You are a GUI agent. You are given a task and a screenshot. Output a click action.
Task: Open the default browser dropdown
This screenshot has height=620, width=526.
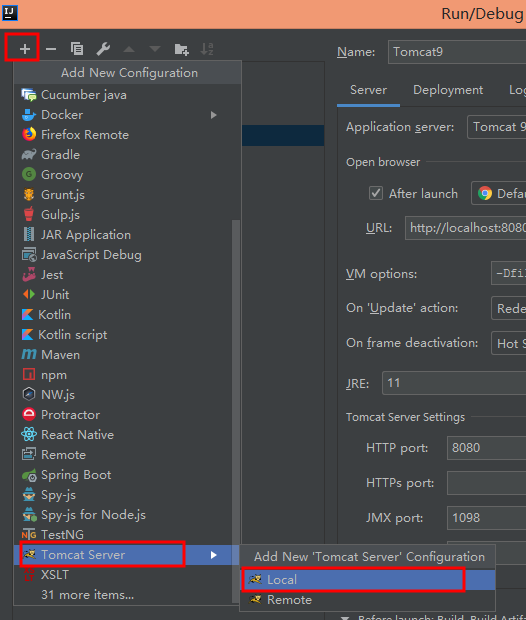coord(499,193)
